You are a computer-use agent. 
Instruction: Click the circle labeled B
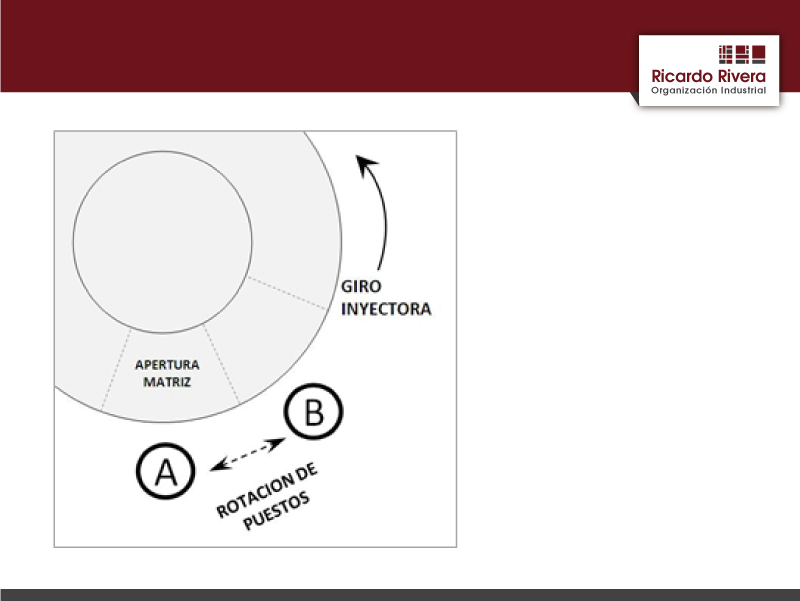point(313,411)
